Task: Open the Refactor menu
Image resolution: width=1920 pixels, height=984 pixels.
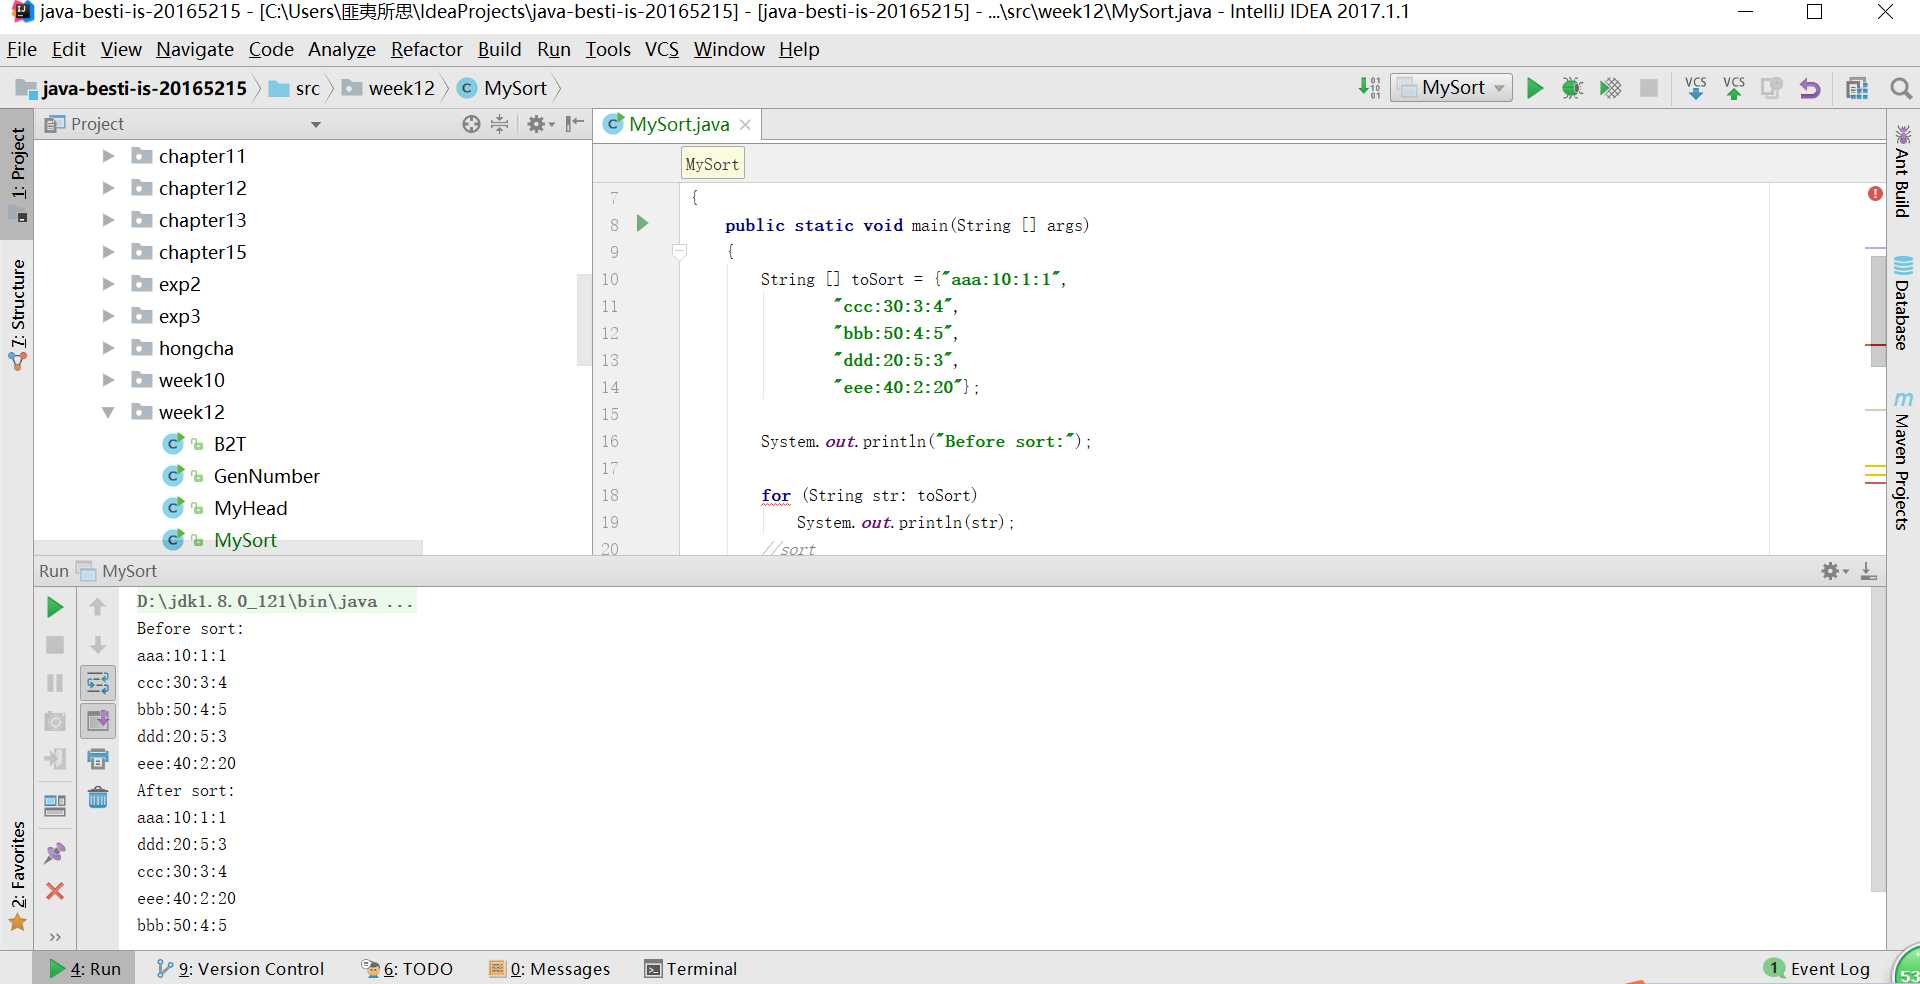Action: [426, 49]
